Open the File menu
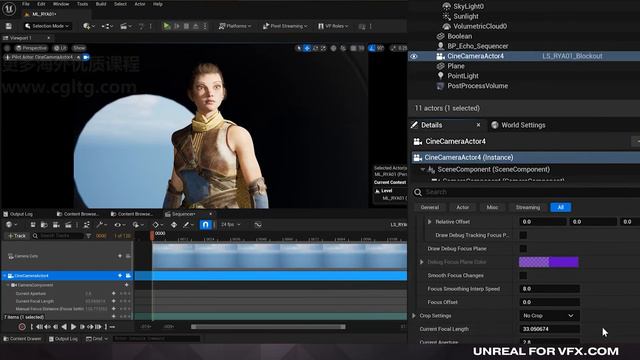640x360 pixels. 26,4
